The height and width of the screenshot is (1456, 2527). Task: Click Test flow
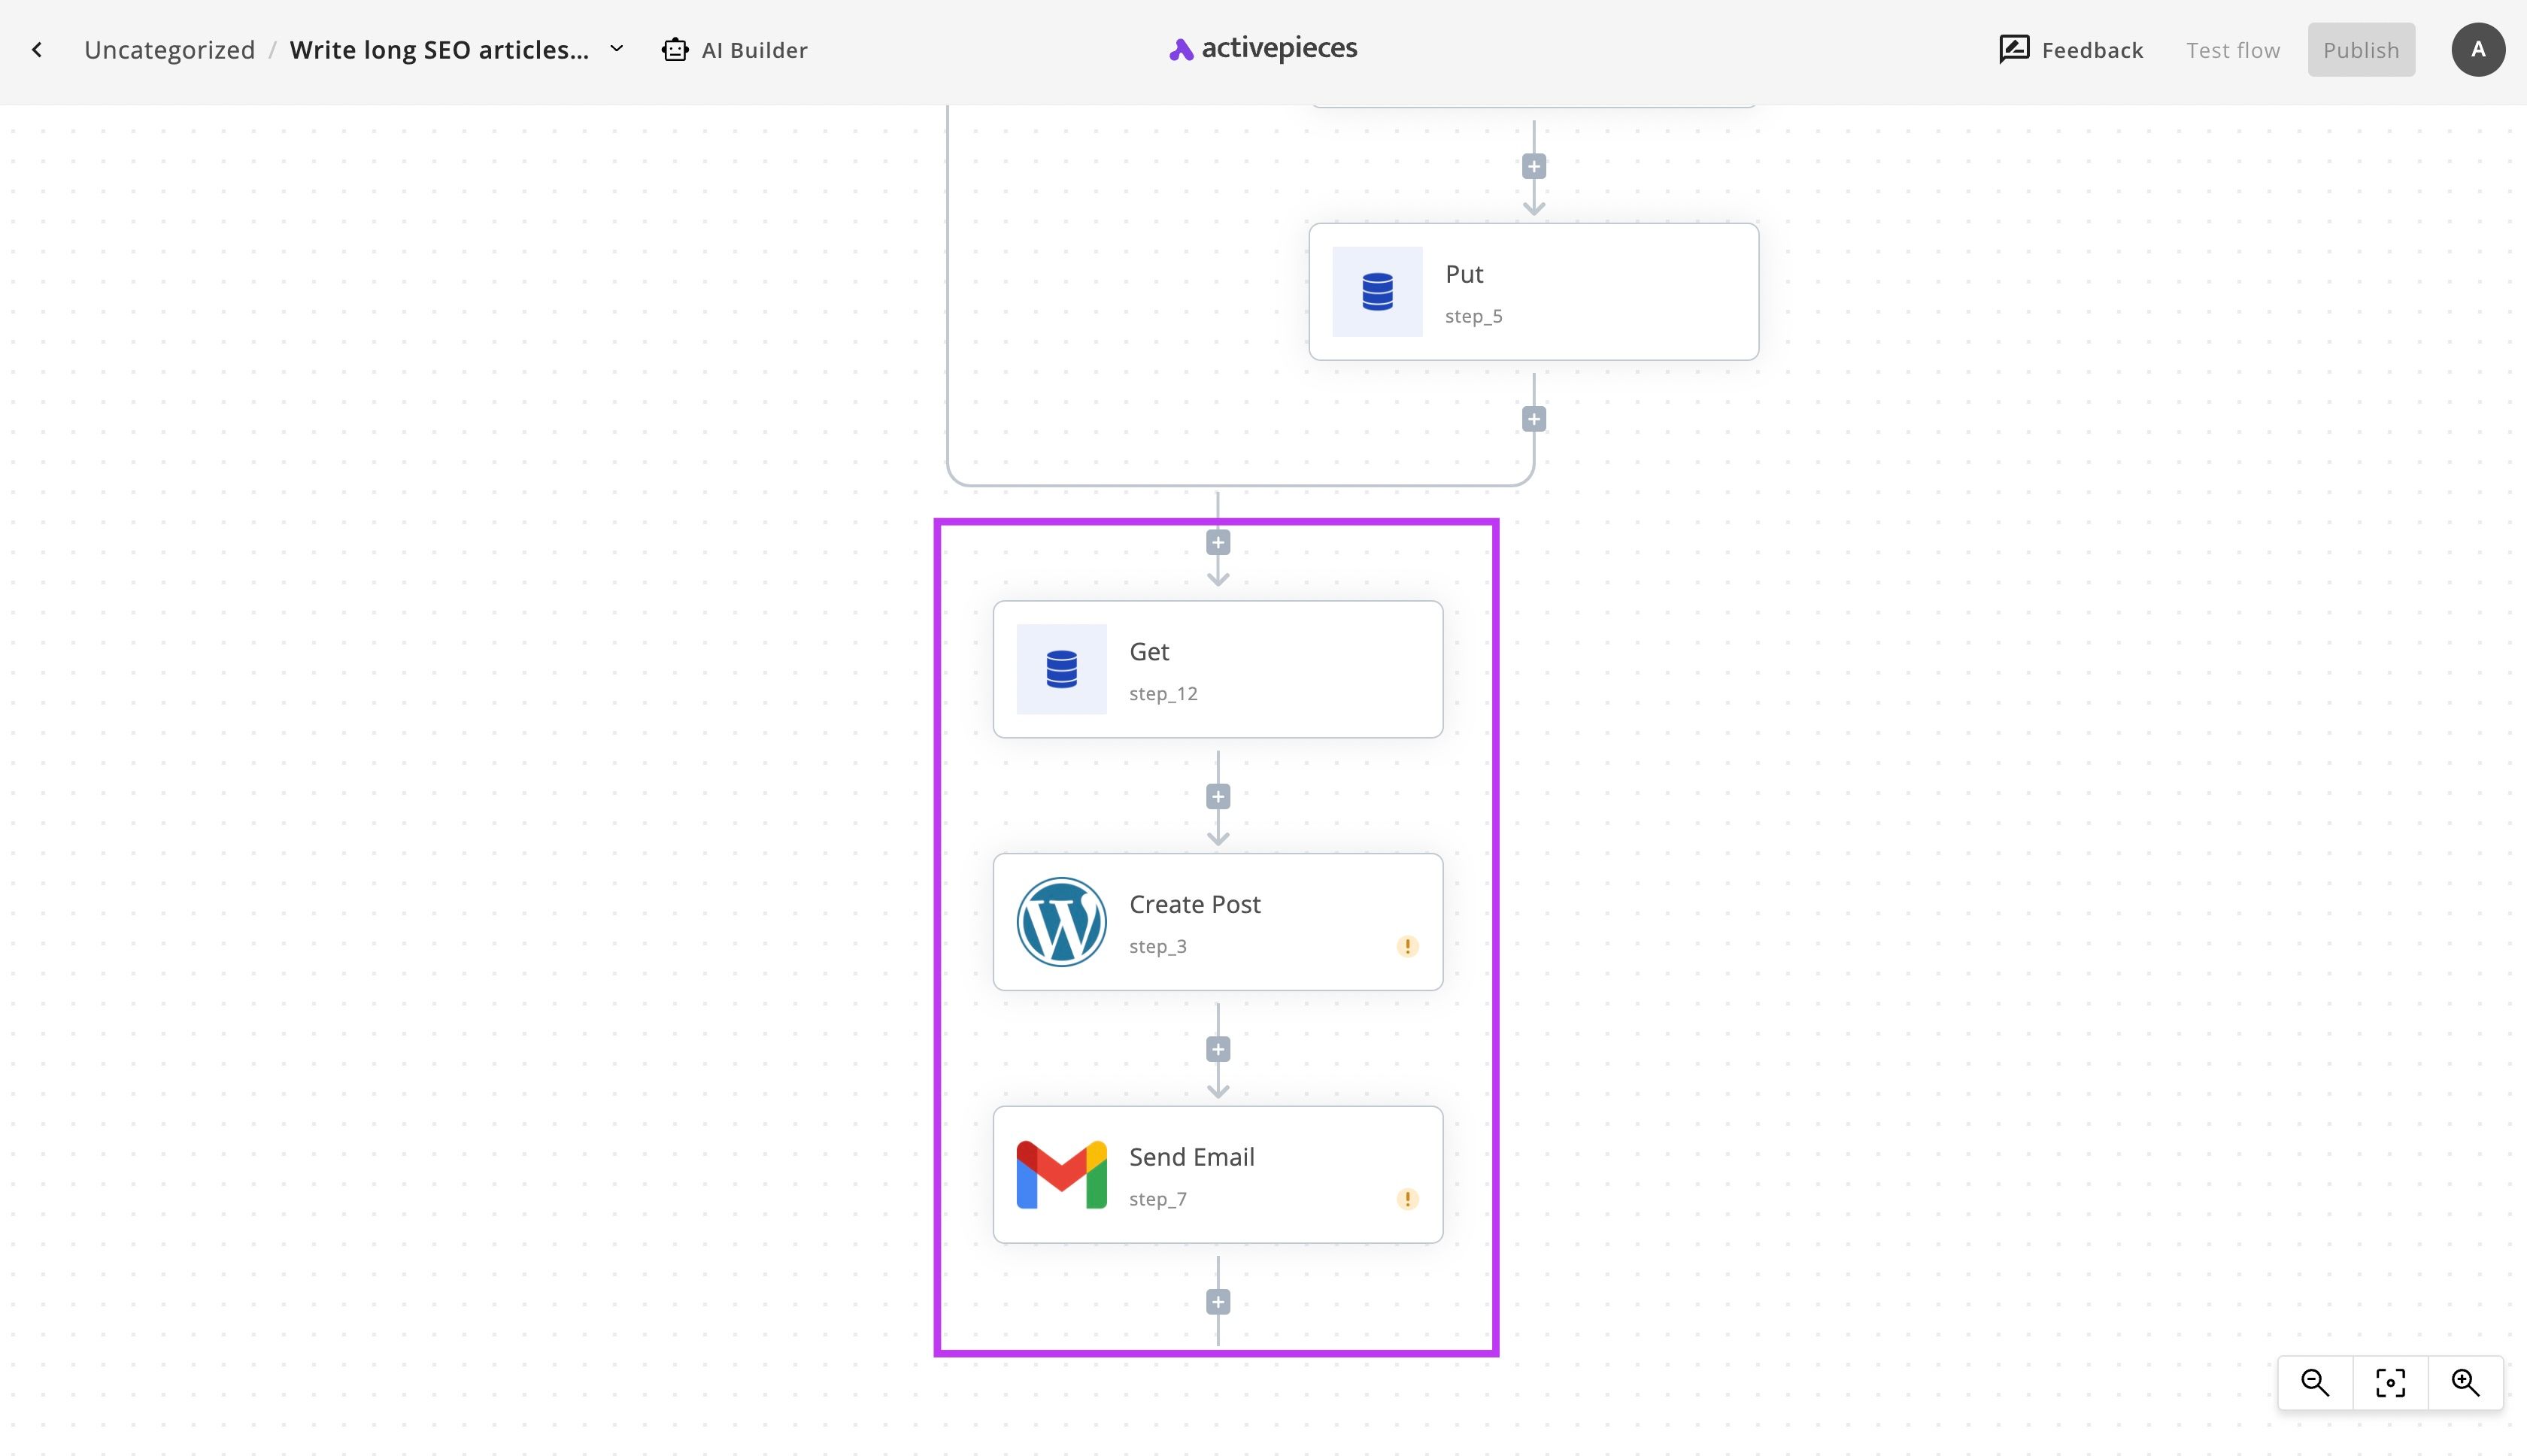(2233, 50)
